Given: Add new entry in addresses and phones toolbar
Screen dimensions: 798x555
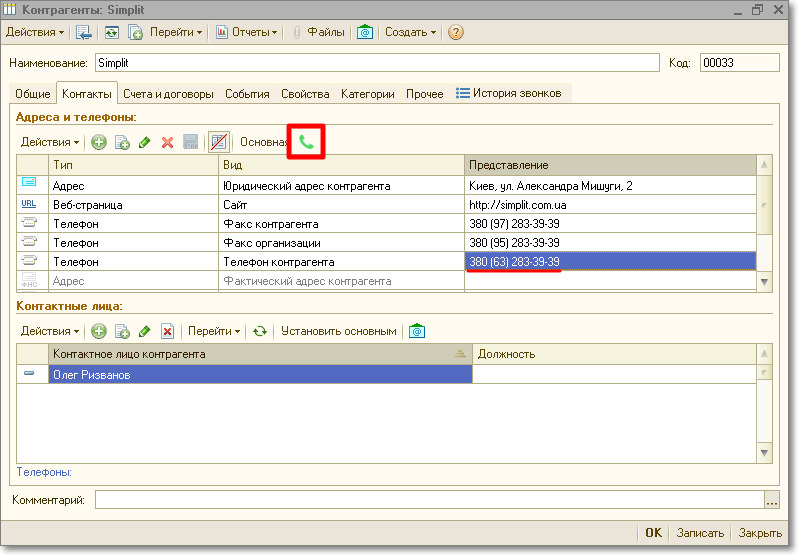Looking at the screenshot, I should point(99,142).
